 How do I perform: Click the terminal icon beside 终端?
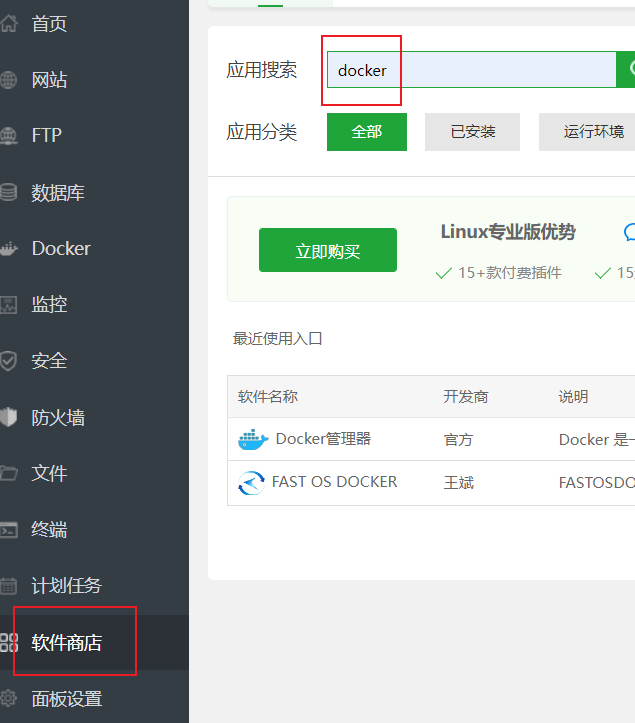(8, 530)
